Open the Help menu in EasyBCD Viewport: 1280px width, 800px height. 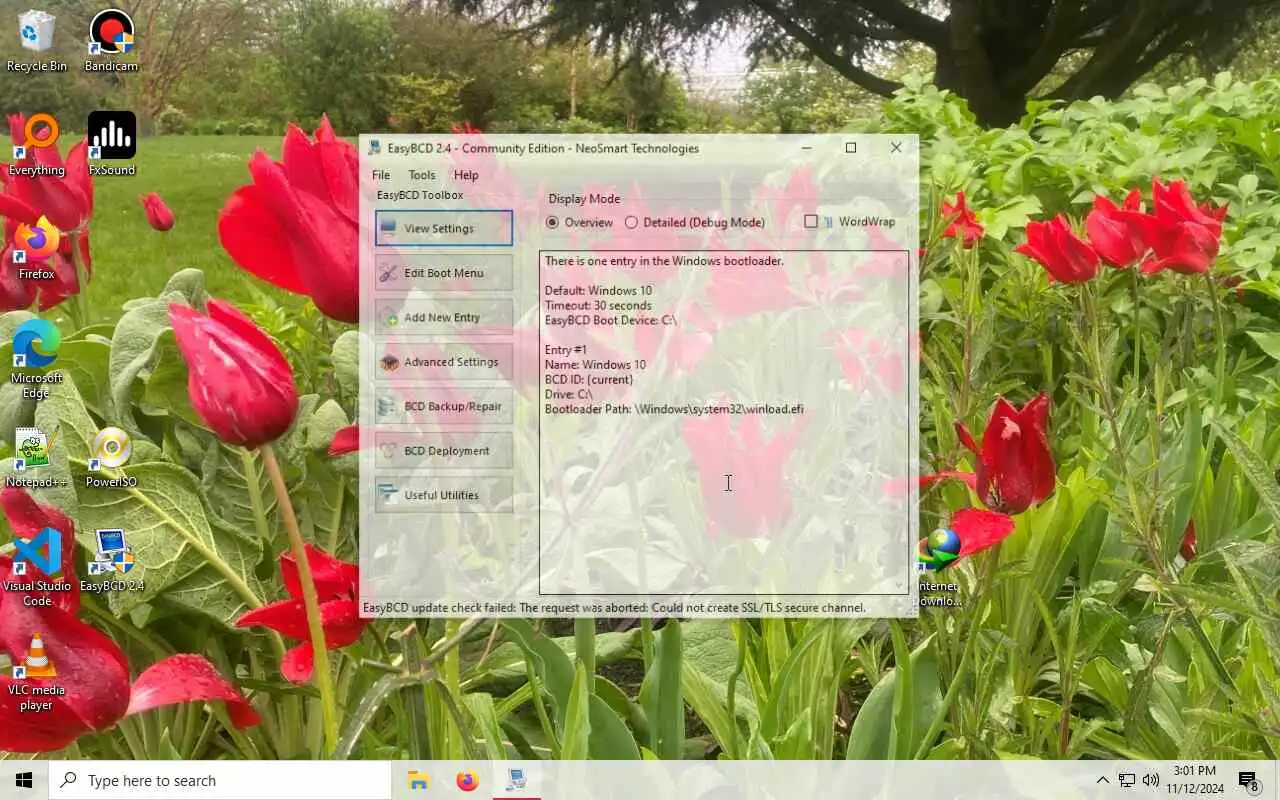466,175
